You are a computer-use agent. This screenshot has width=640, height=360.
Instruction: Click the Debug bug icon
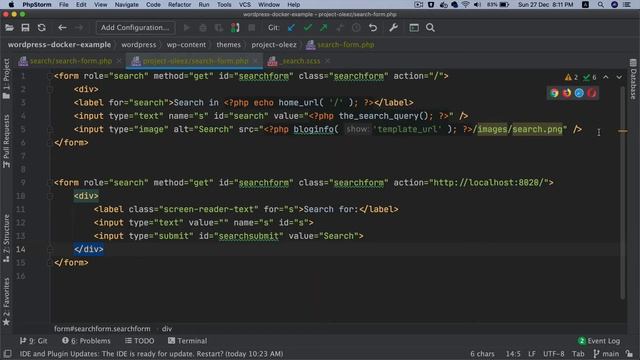pos(203,28)
